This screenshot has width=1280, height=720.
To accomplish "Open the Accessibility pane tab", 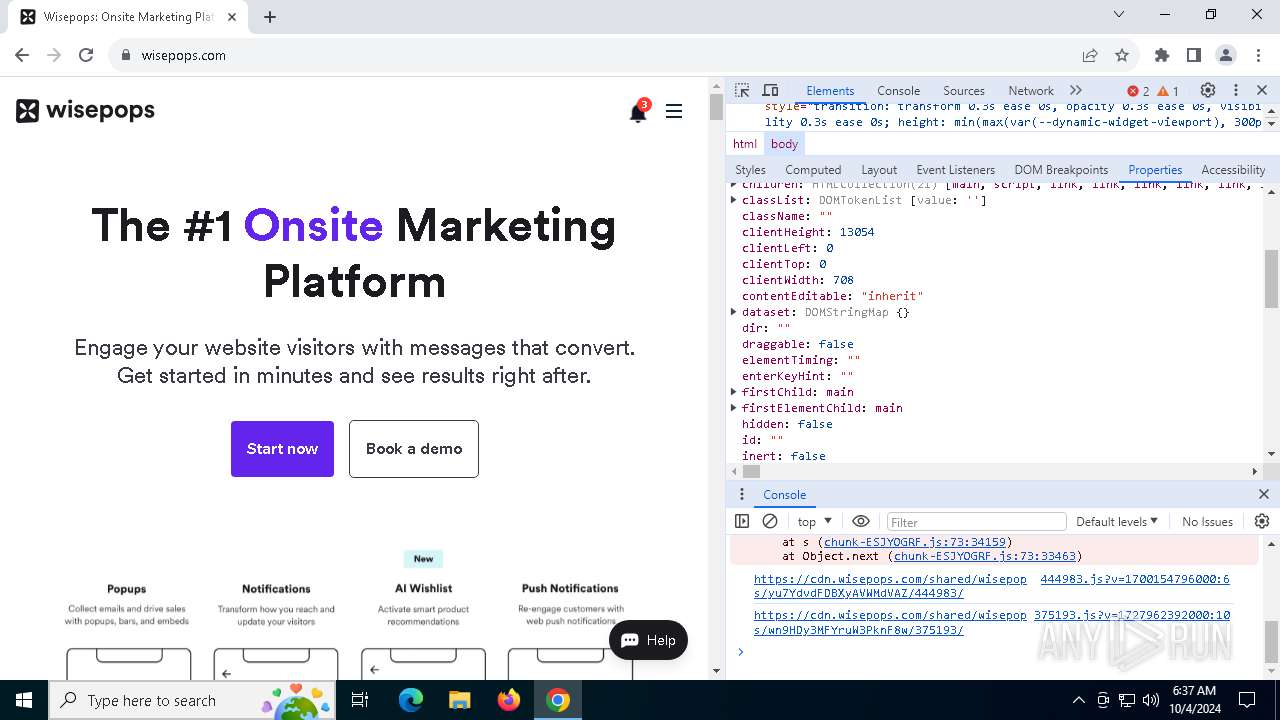I will [1233, 170].
